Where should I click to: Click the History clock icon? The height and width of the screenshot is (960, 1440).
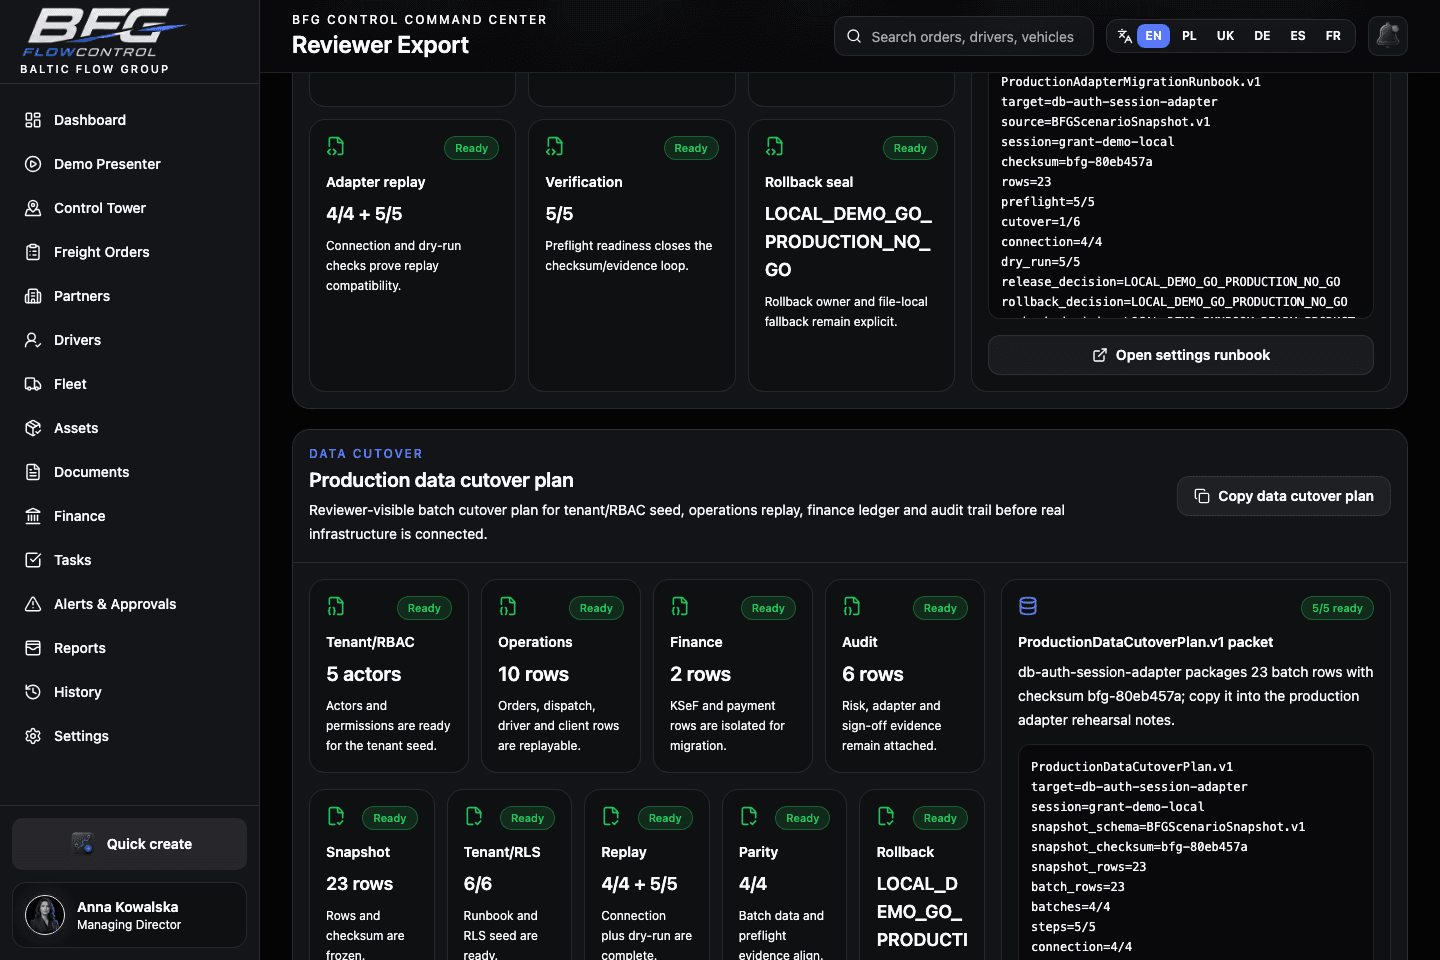pos(33,692)
